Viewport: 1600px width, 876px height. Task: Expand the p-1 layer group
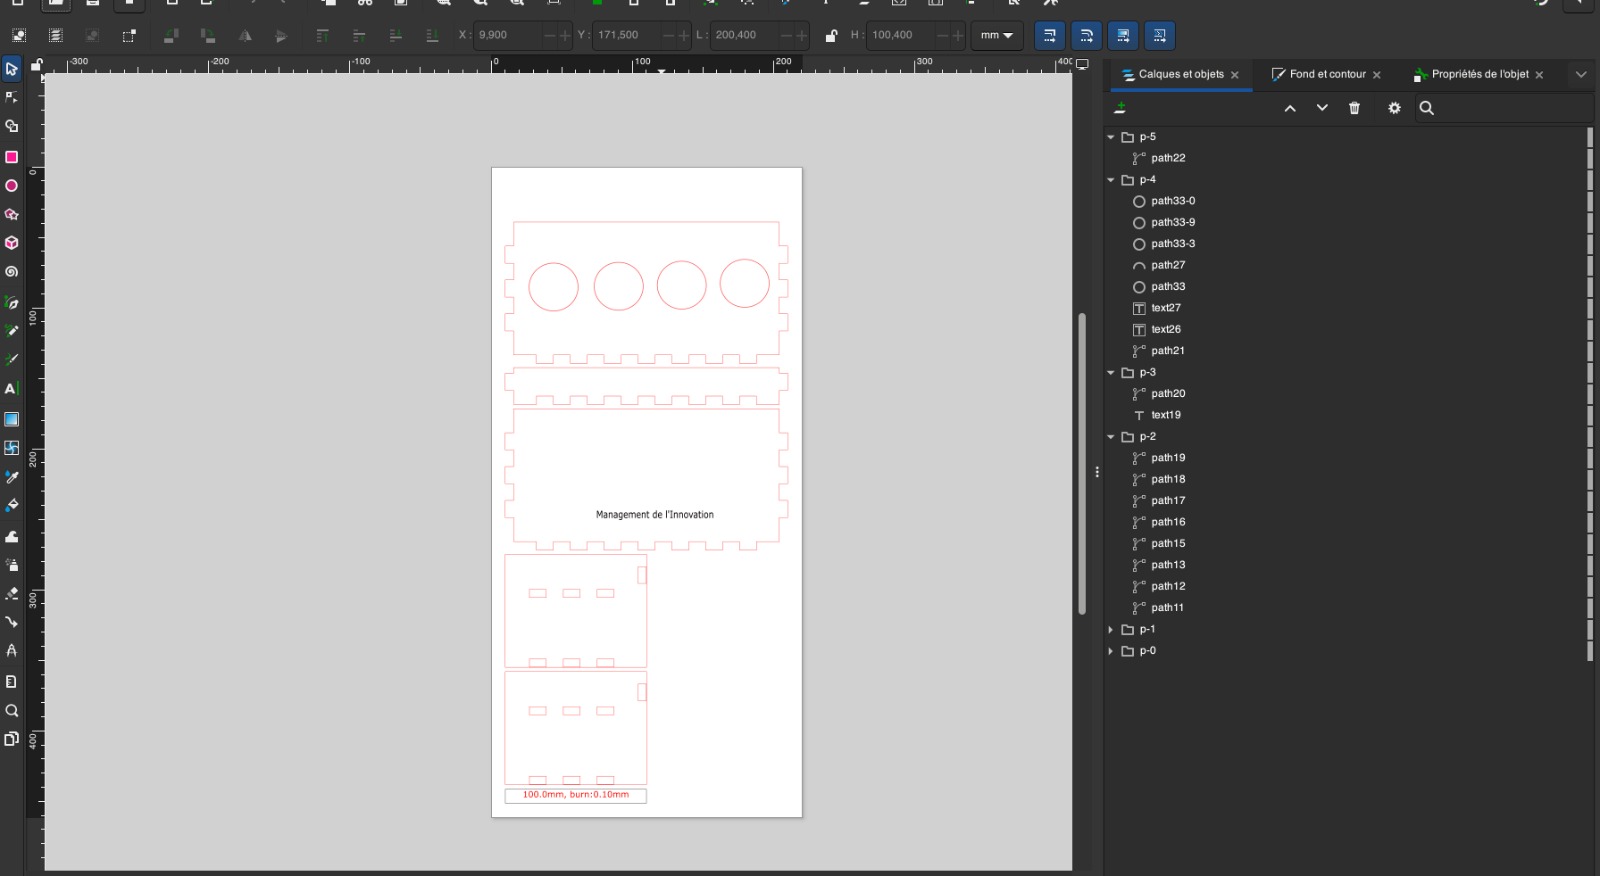click(x=1111, y=630)
